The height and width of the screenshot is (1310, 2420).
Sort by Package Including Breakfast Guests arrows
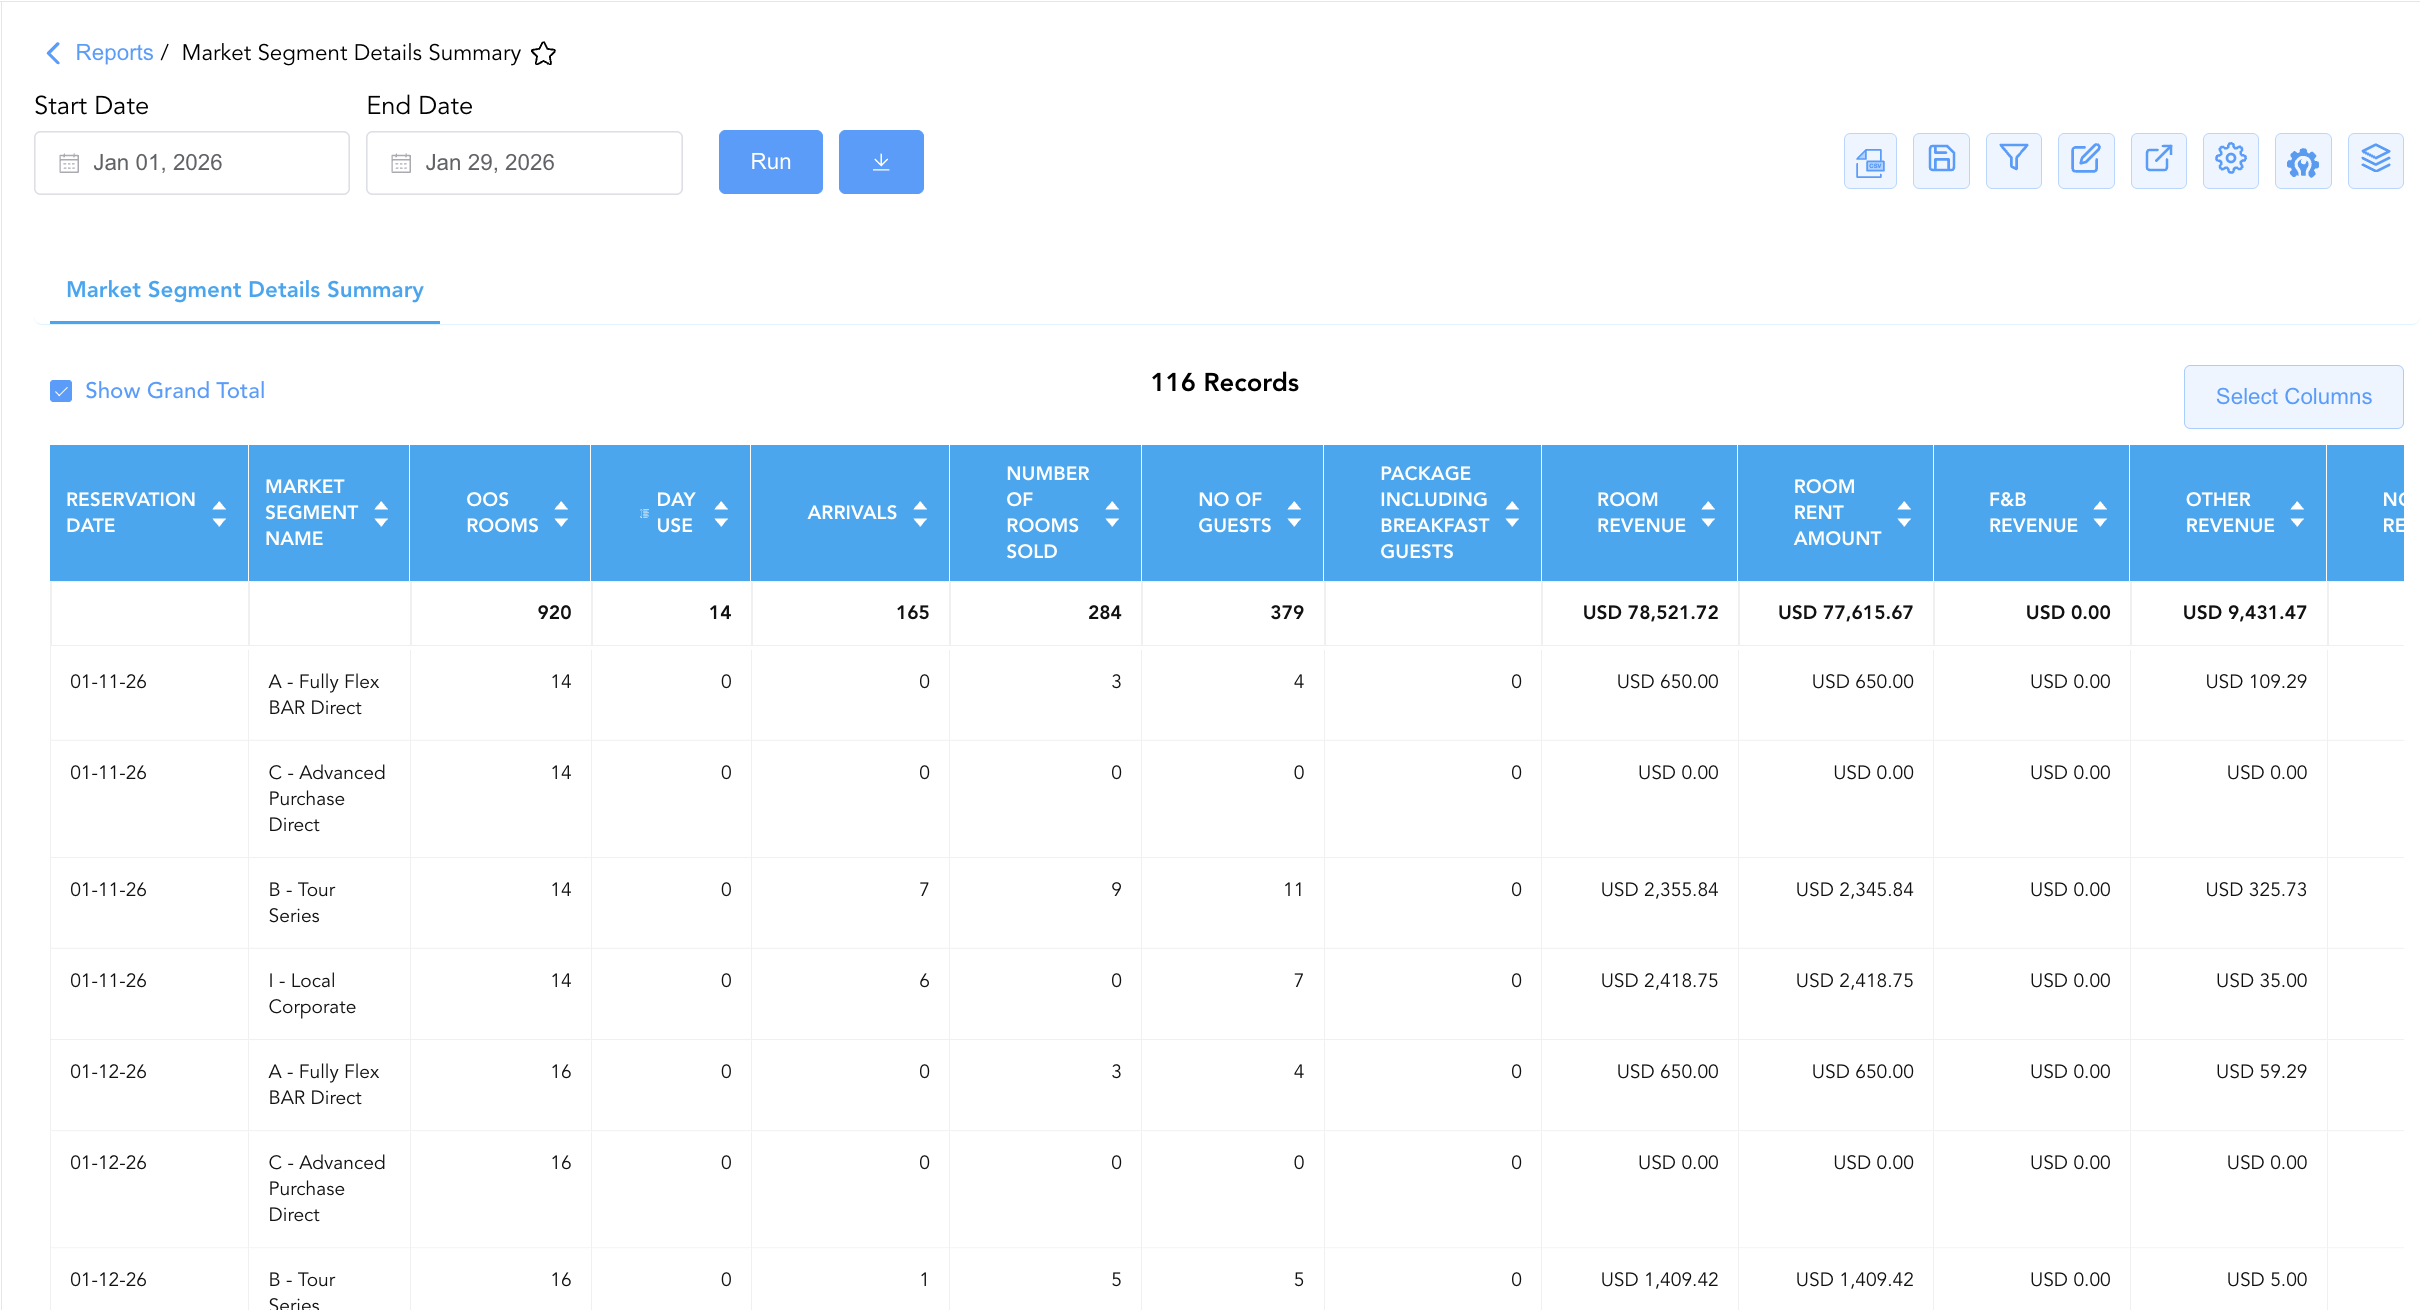(1512, 514)
